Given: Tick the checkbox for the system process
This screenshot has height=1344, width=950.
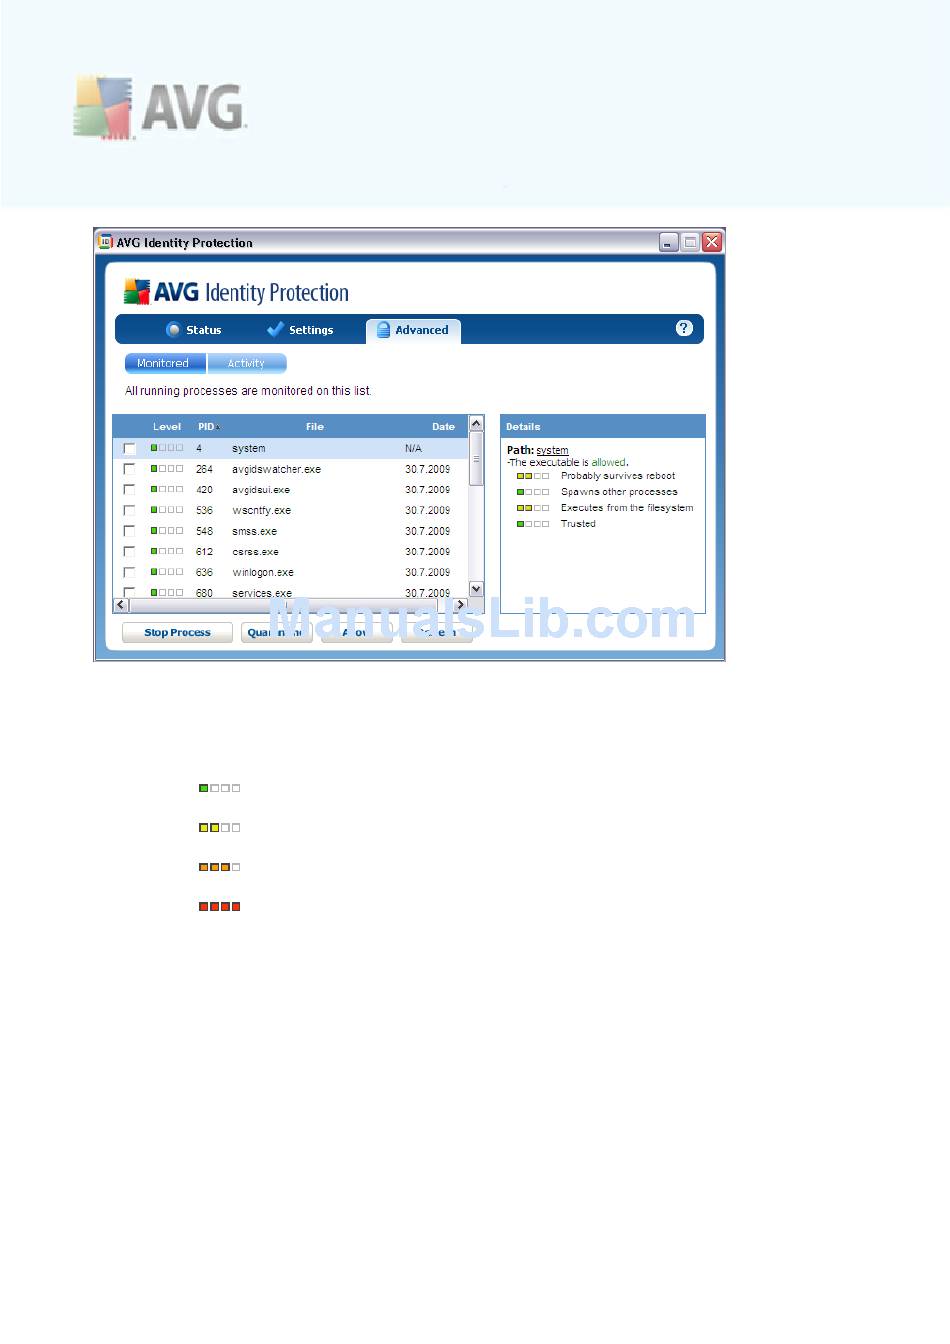Looking at the screenshot, I should pyautogui.click(x=129, y=449).
